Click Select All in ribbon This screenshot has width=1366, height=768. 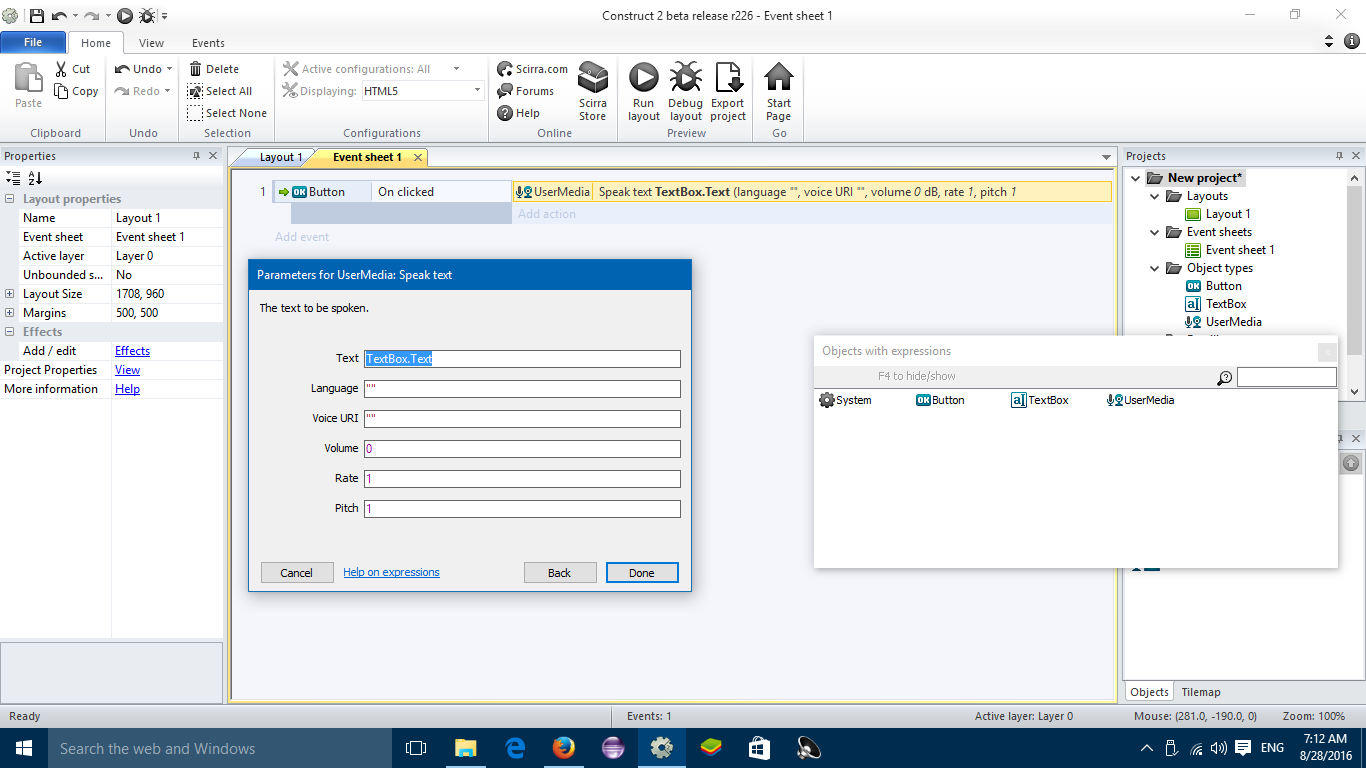coord(220,91)
